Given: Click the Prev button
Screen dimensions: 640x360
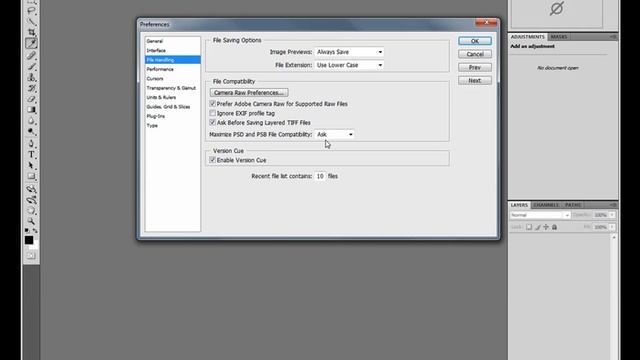Looking at the screenshot, I should (475, 67).
